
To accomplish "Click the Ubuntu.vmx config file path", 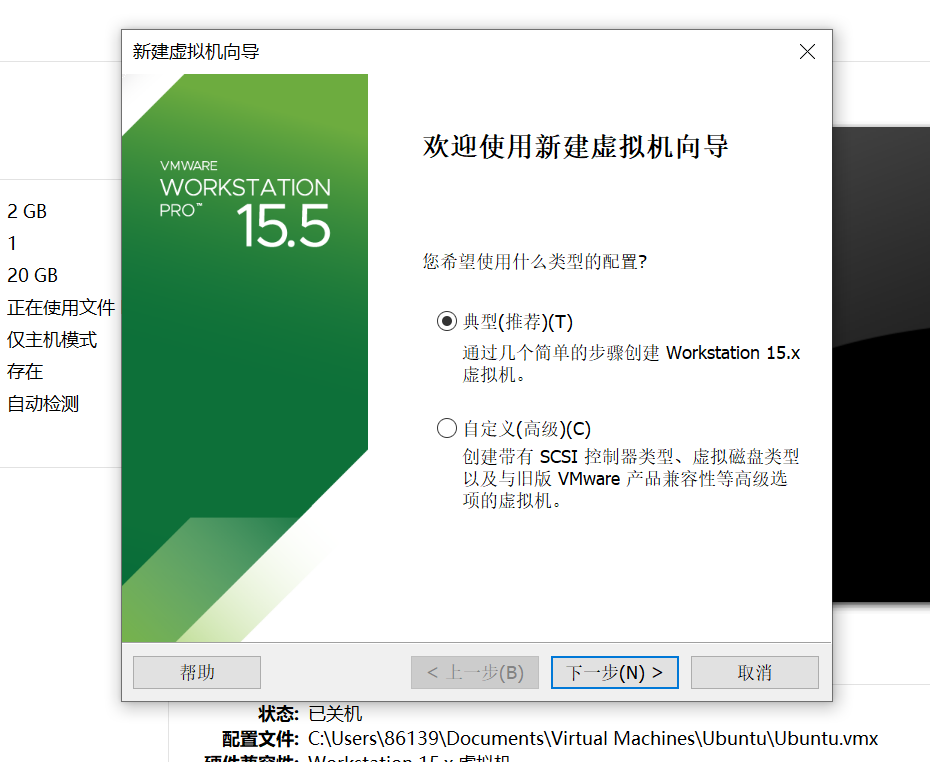I will tap(593, 738).
